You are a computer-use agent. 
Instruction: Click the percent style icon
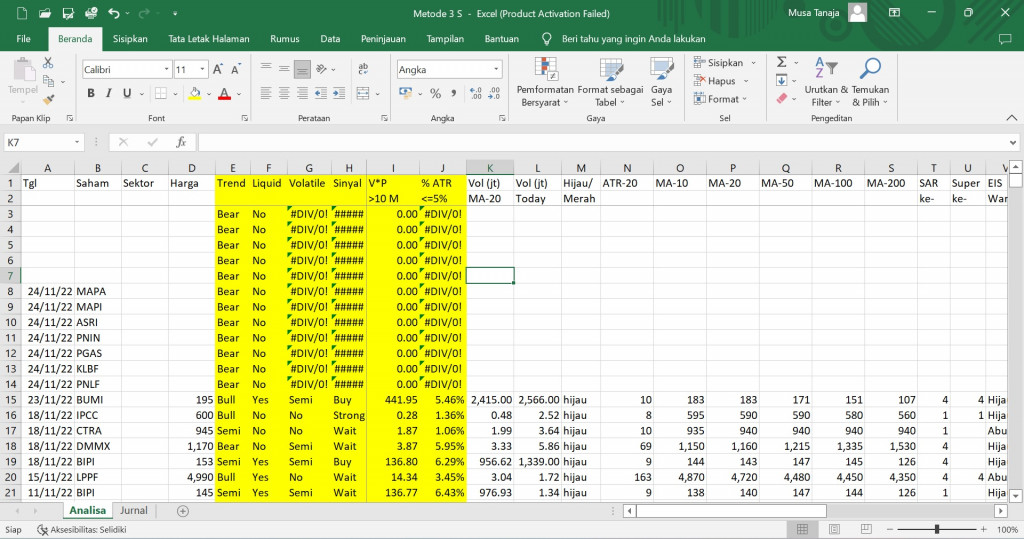point(435,94)
